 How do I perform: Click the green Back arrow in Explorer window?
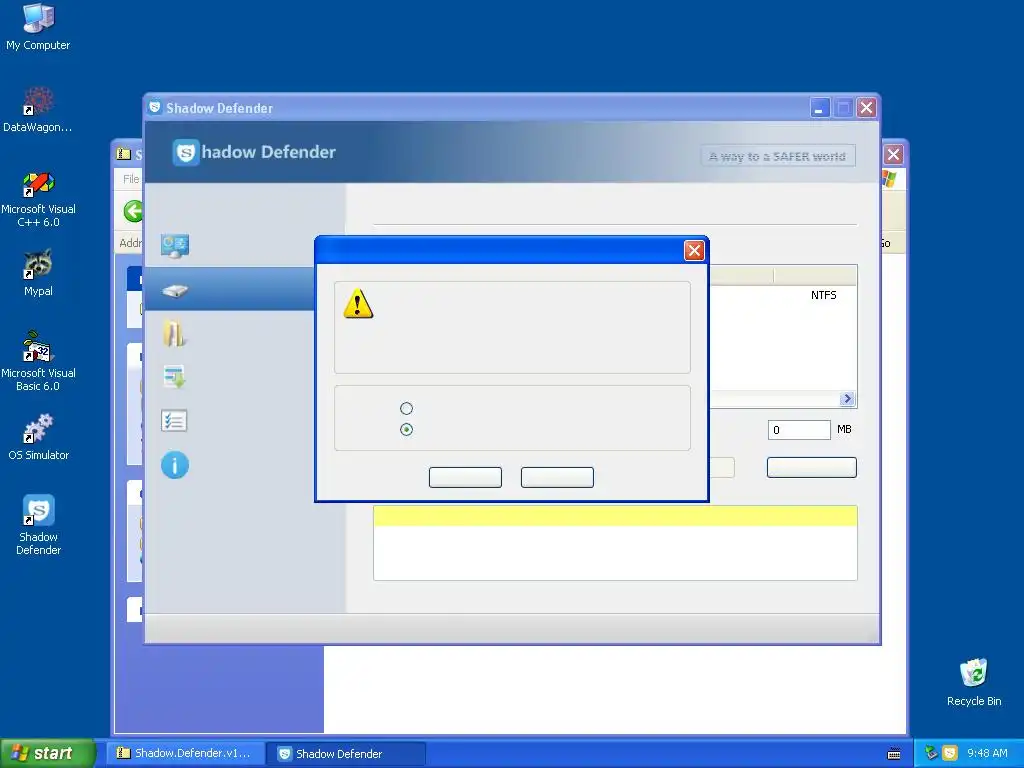click(x=134, y=211)
